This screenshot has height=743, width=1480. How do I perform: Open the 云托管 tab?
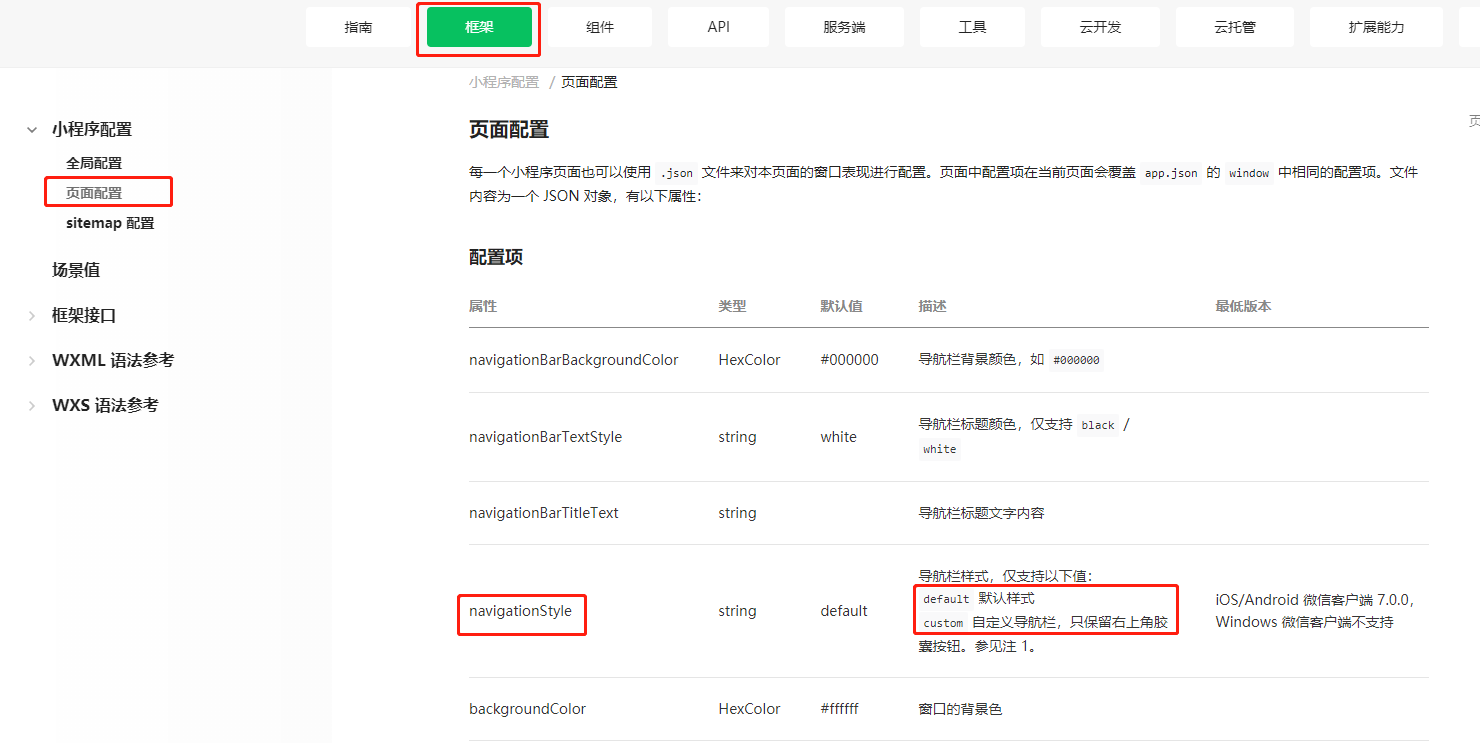[1235, 27]
